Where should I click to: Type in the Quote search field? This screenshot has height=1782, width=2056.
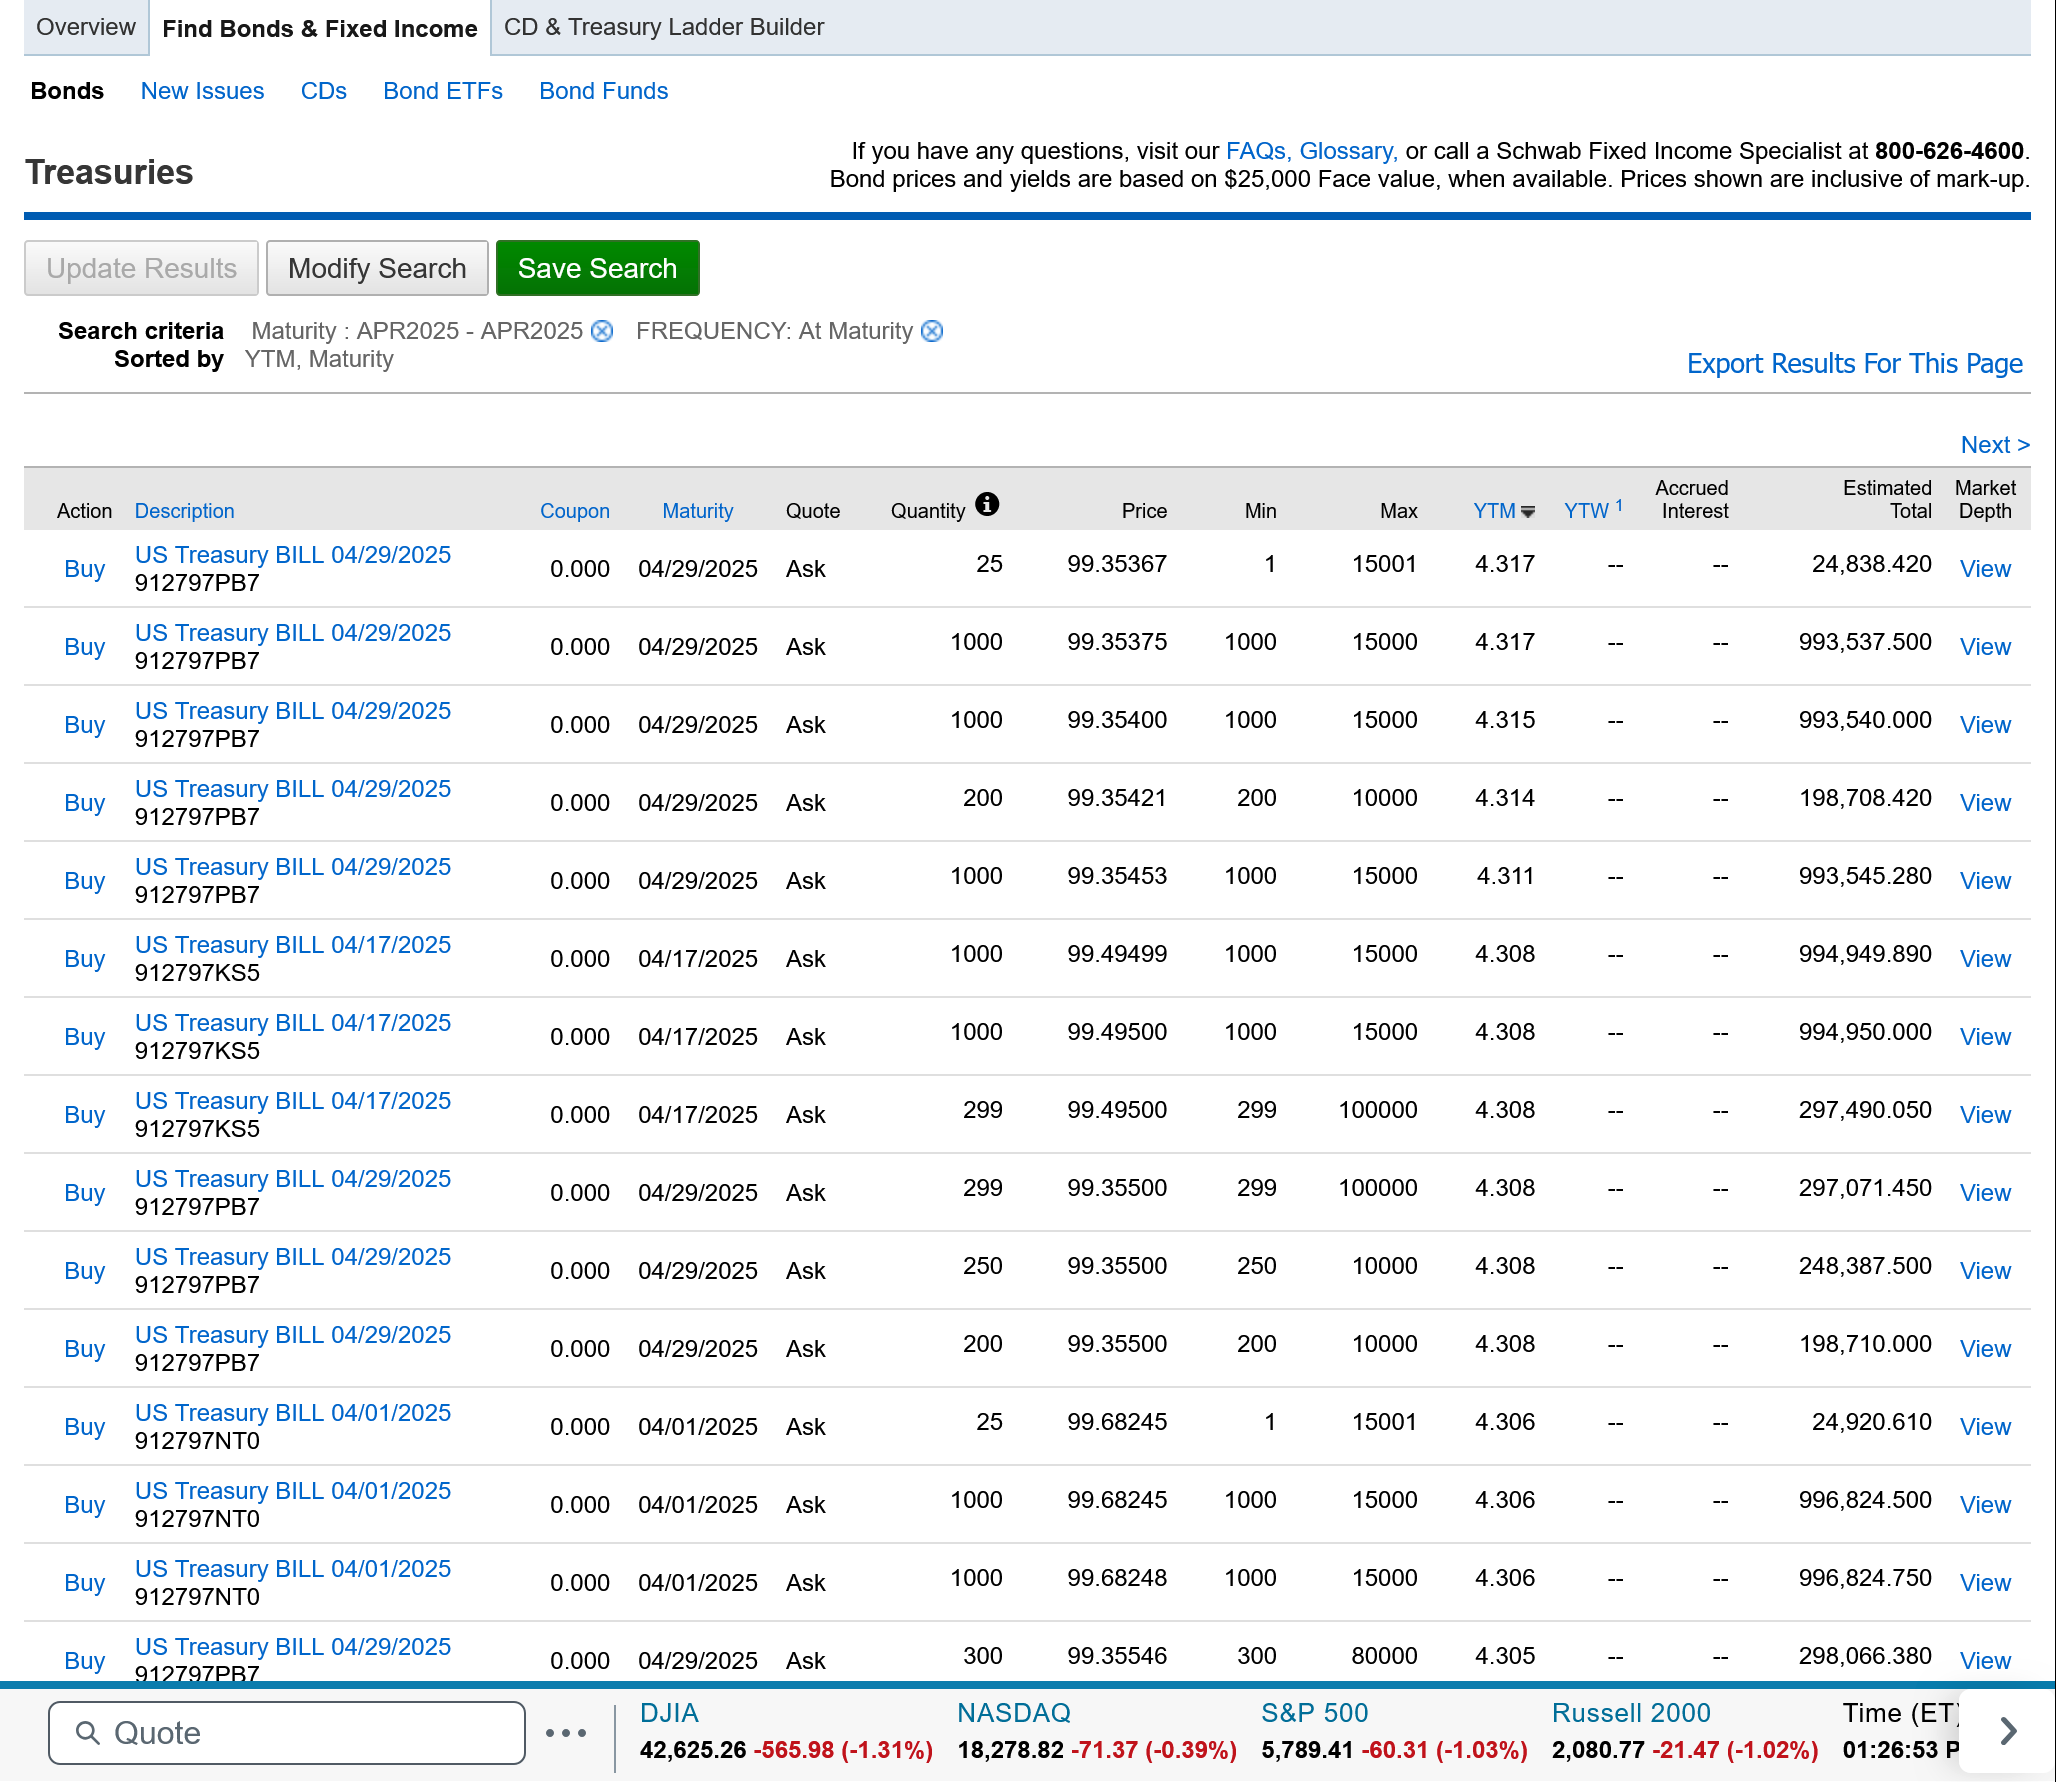[x=300, y=1733]
